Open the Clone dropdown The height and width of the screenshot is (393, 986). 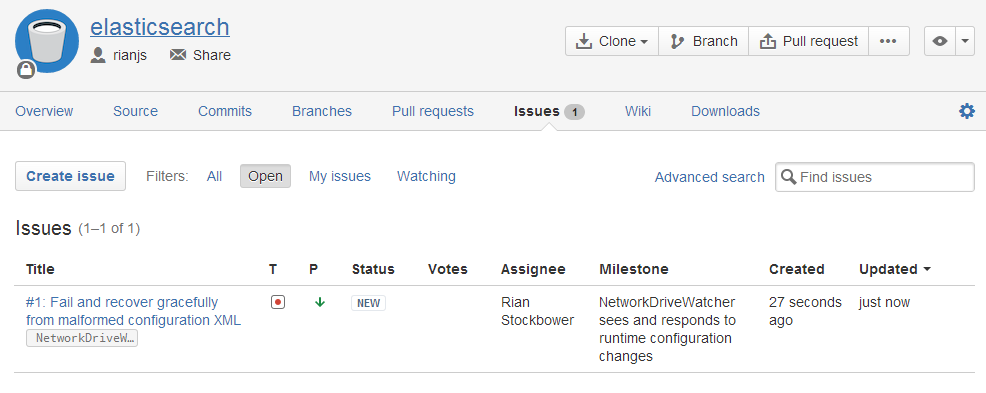coord(612,41)
